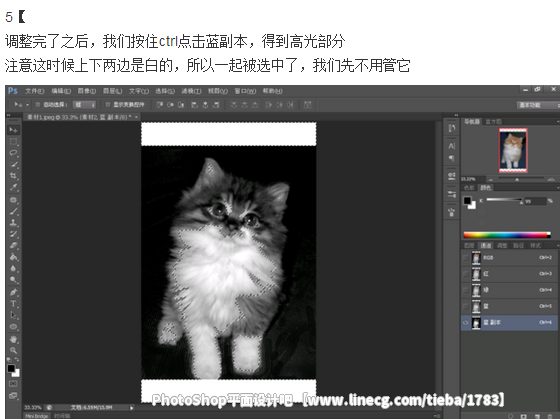560x419 pixels.
Task: Toggle visibility of Blue channel
Action: tap(466, 306)
